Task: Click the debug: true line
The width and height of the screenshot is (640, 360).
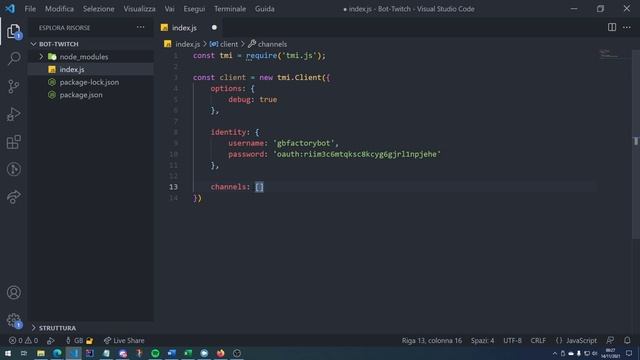Action: pyautogui.click(x=253, y=100)
